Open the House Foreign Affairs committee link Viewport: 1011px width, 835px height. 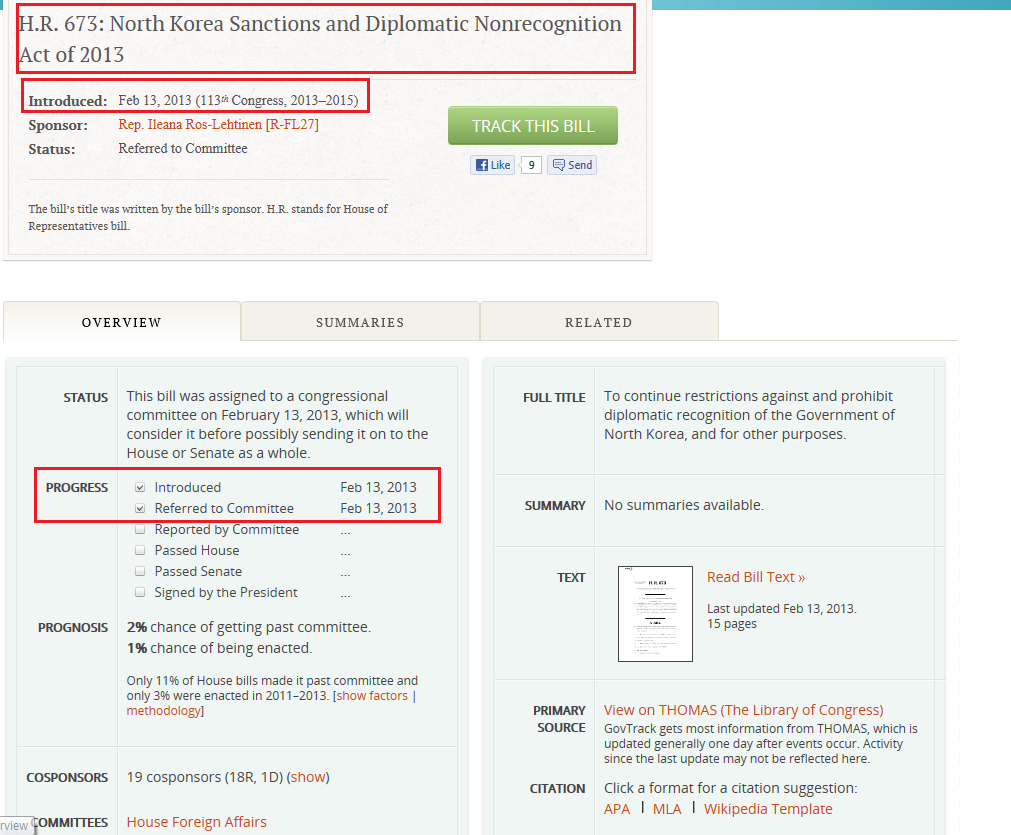click(197, 821)
